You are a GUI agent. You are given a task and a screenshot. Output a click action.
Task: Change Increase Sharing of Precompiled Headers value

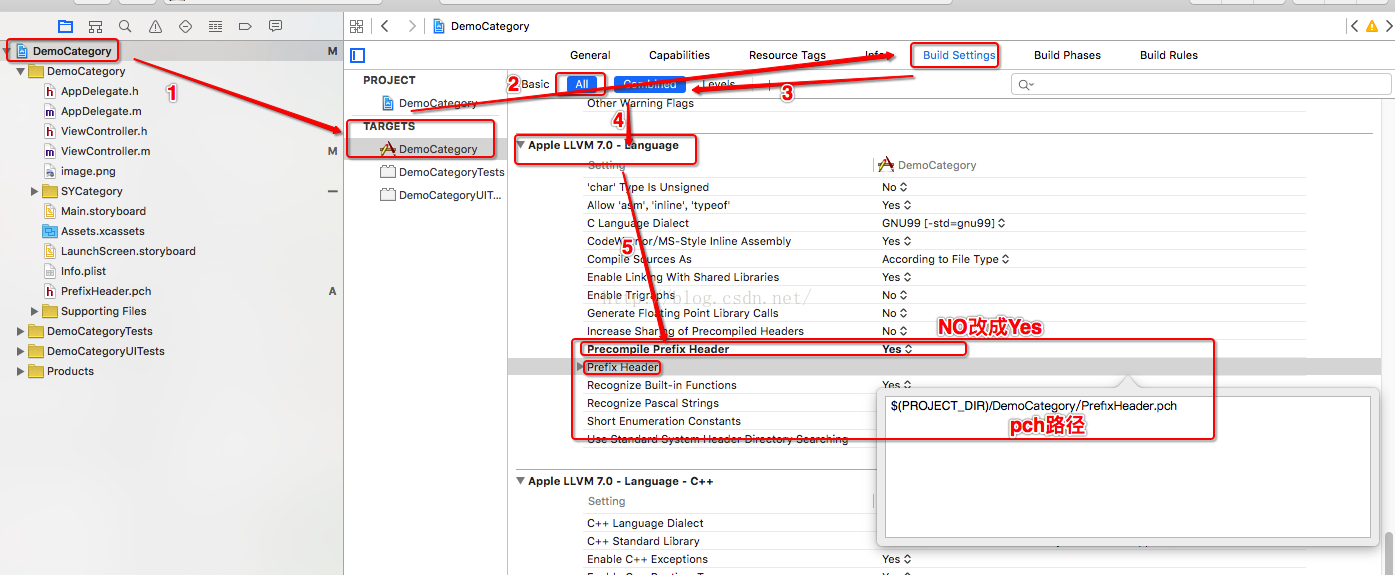tap(894, 331)
